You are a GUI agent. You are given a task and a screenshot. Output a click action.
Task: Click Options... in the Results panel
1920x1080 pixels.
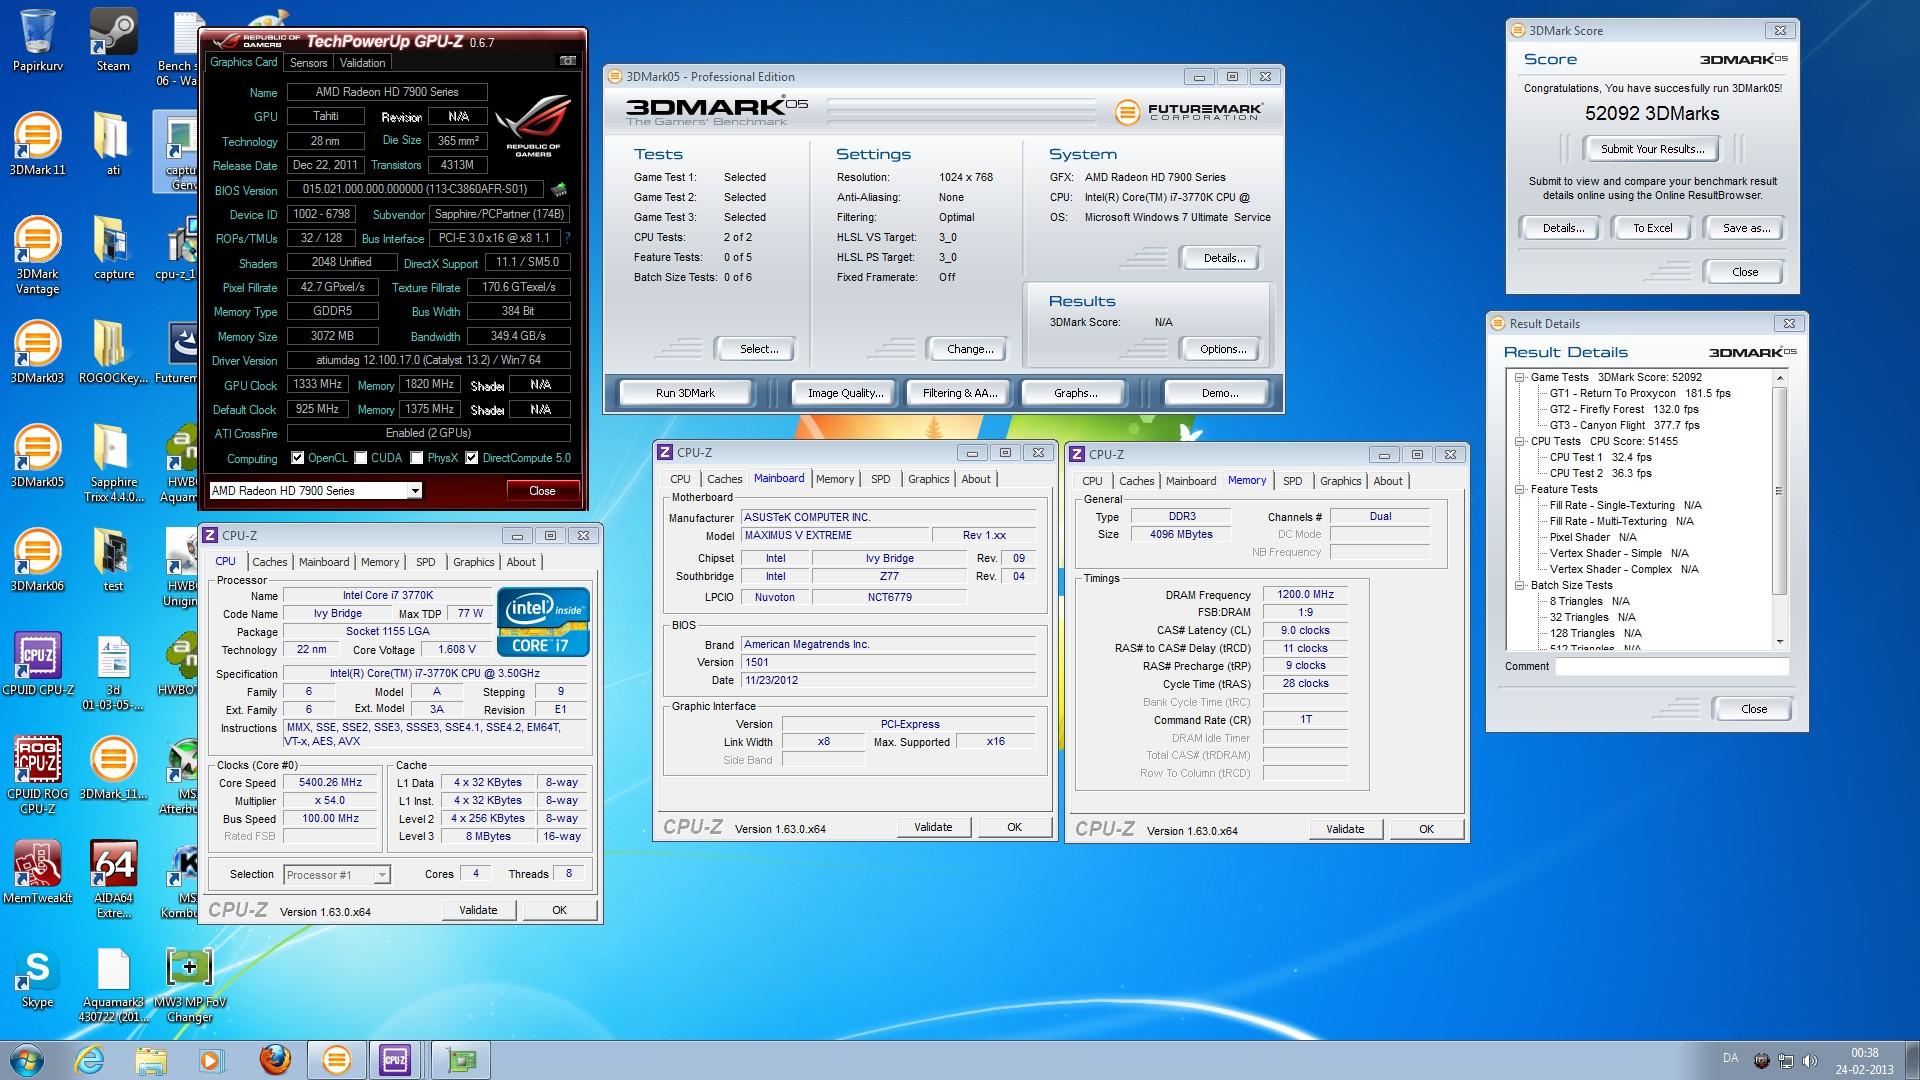point(1223,349)
